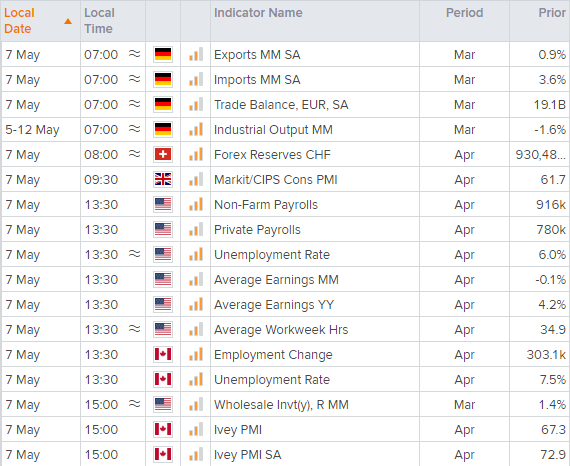Click importance bars icon for Ivey PMI SA

coord(196,454)
